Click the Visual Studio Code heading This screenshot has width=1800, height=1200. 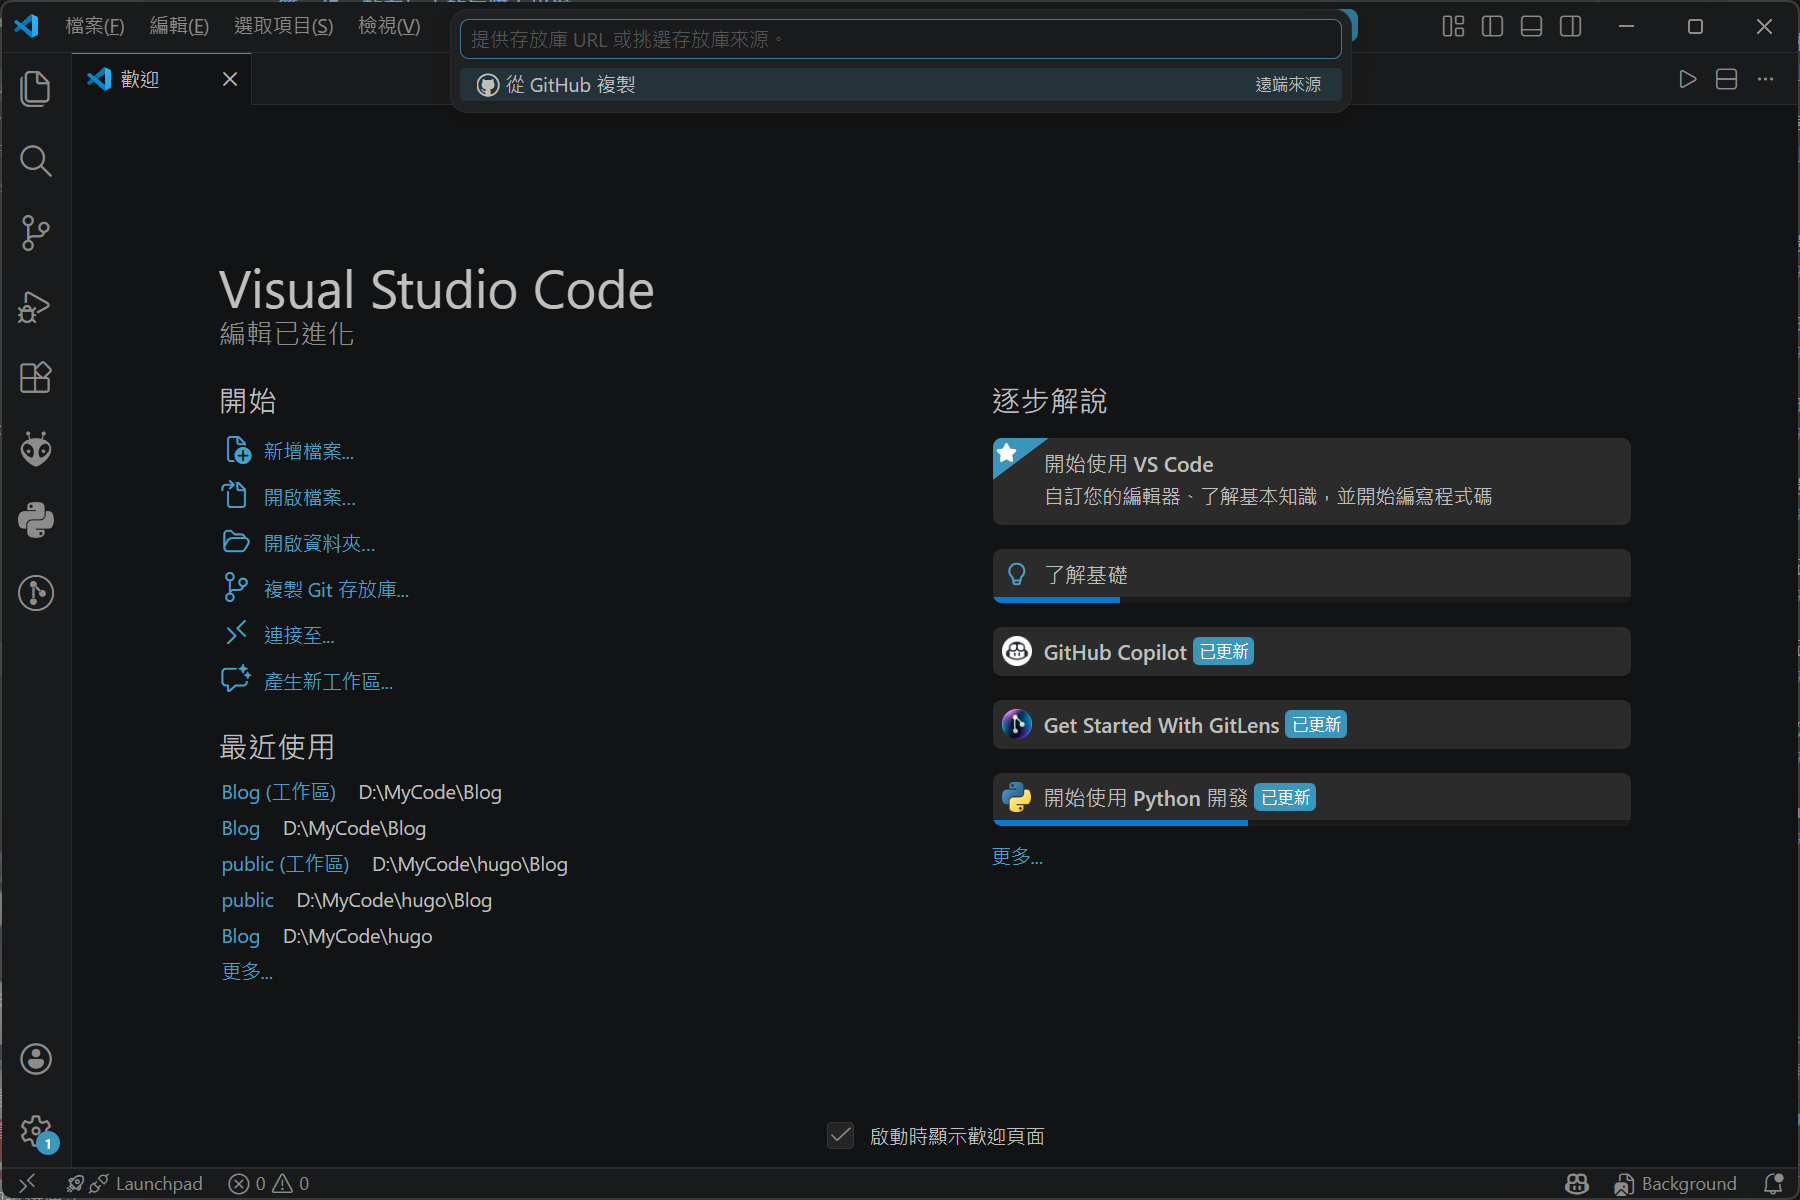click(x=436, y=290)
